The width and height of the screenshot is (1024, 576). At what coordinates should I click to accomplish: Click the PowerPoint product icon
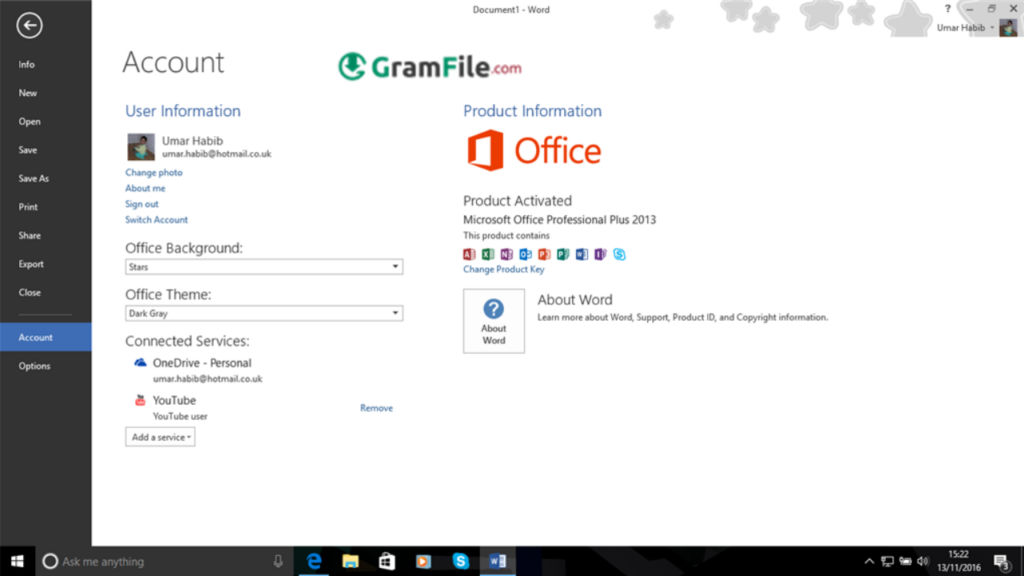click(544, 254)
